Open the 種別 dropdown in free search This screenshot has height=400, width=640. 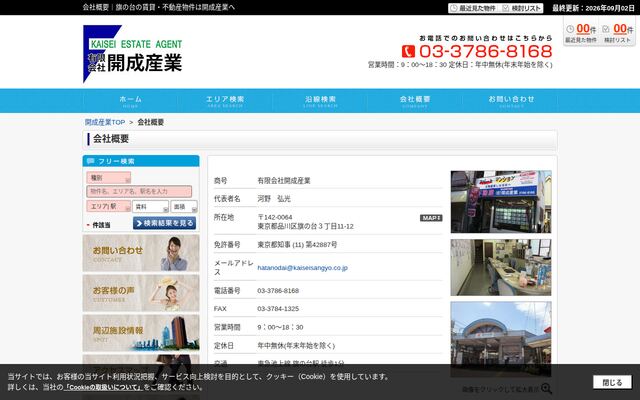[109, 178]
